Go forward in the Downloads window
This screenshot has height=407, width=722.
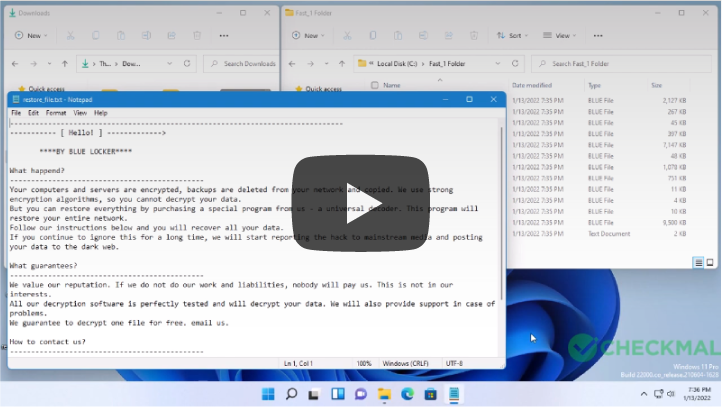click(x=33, y=64)
